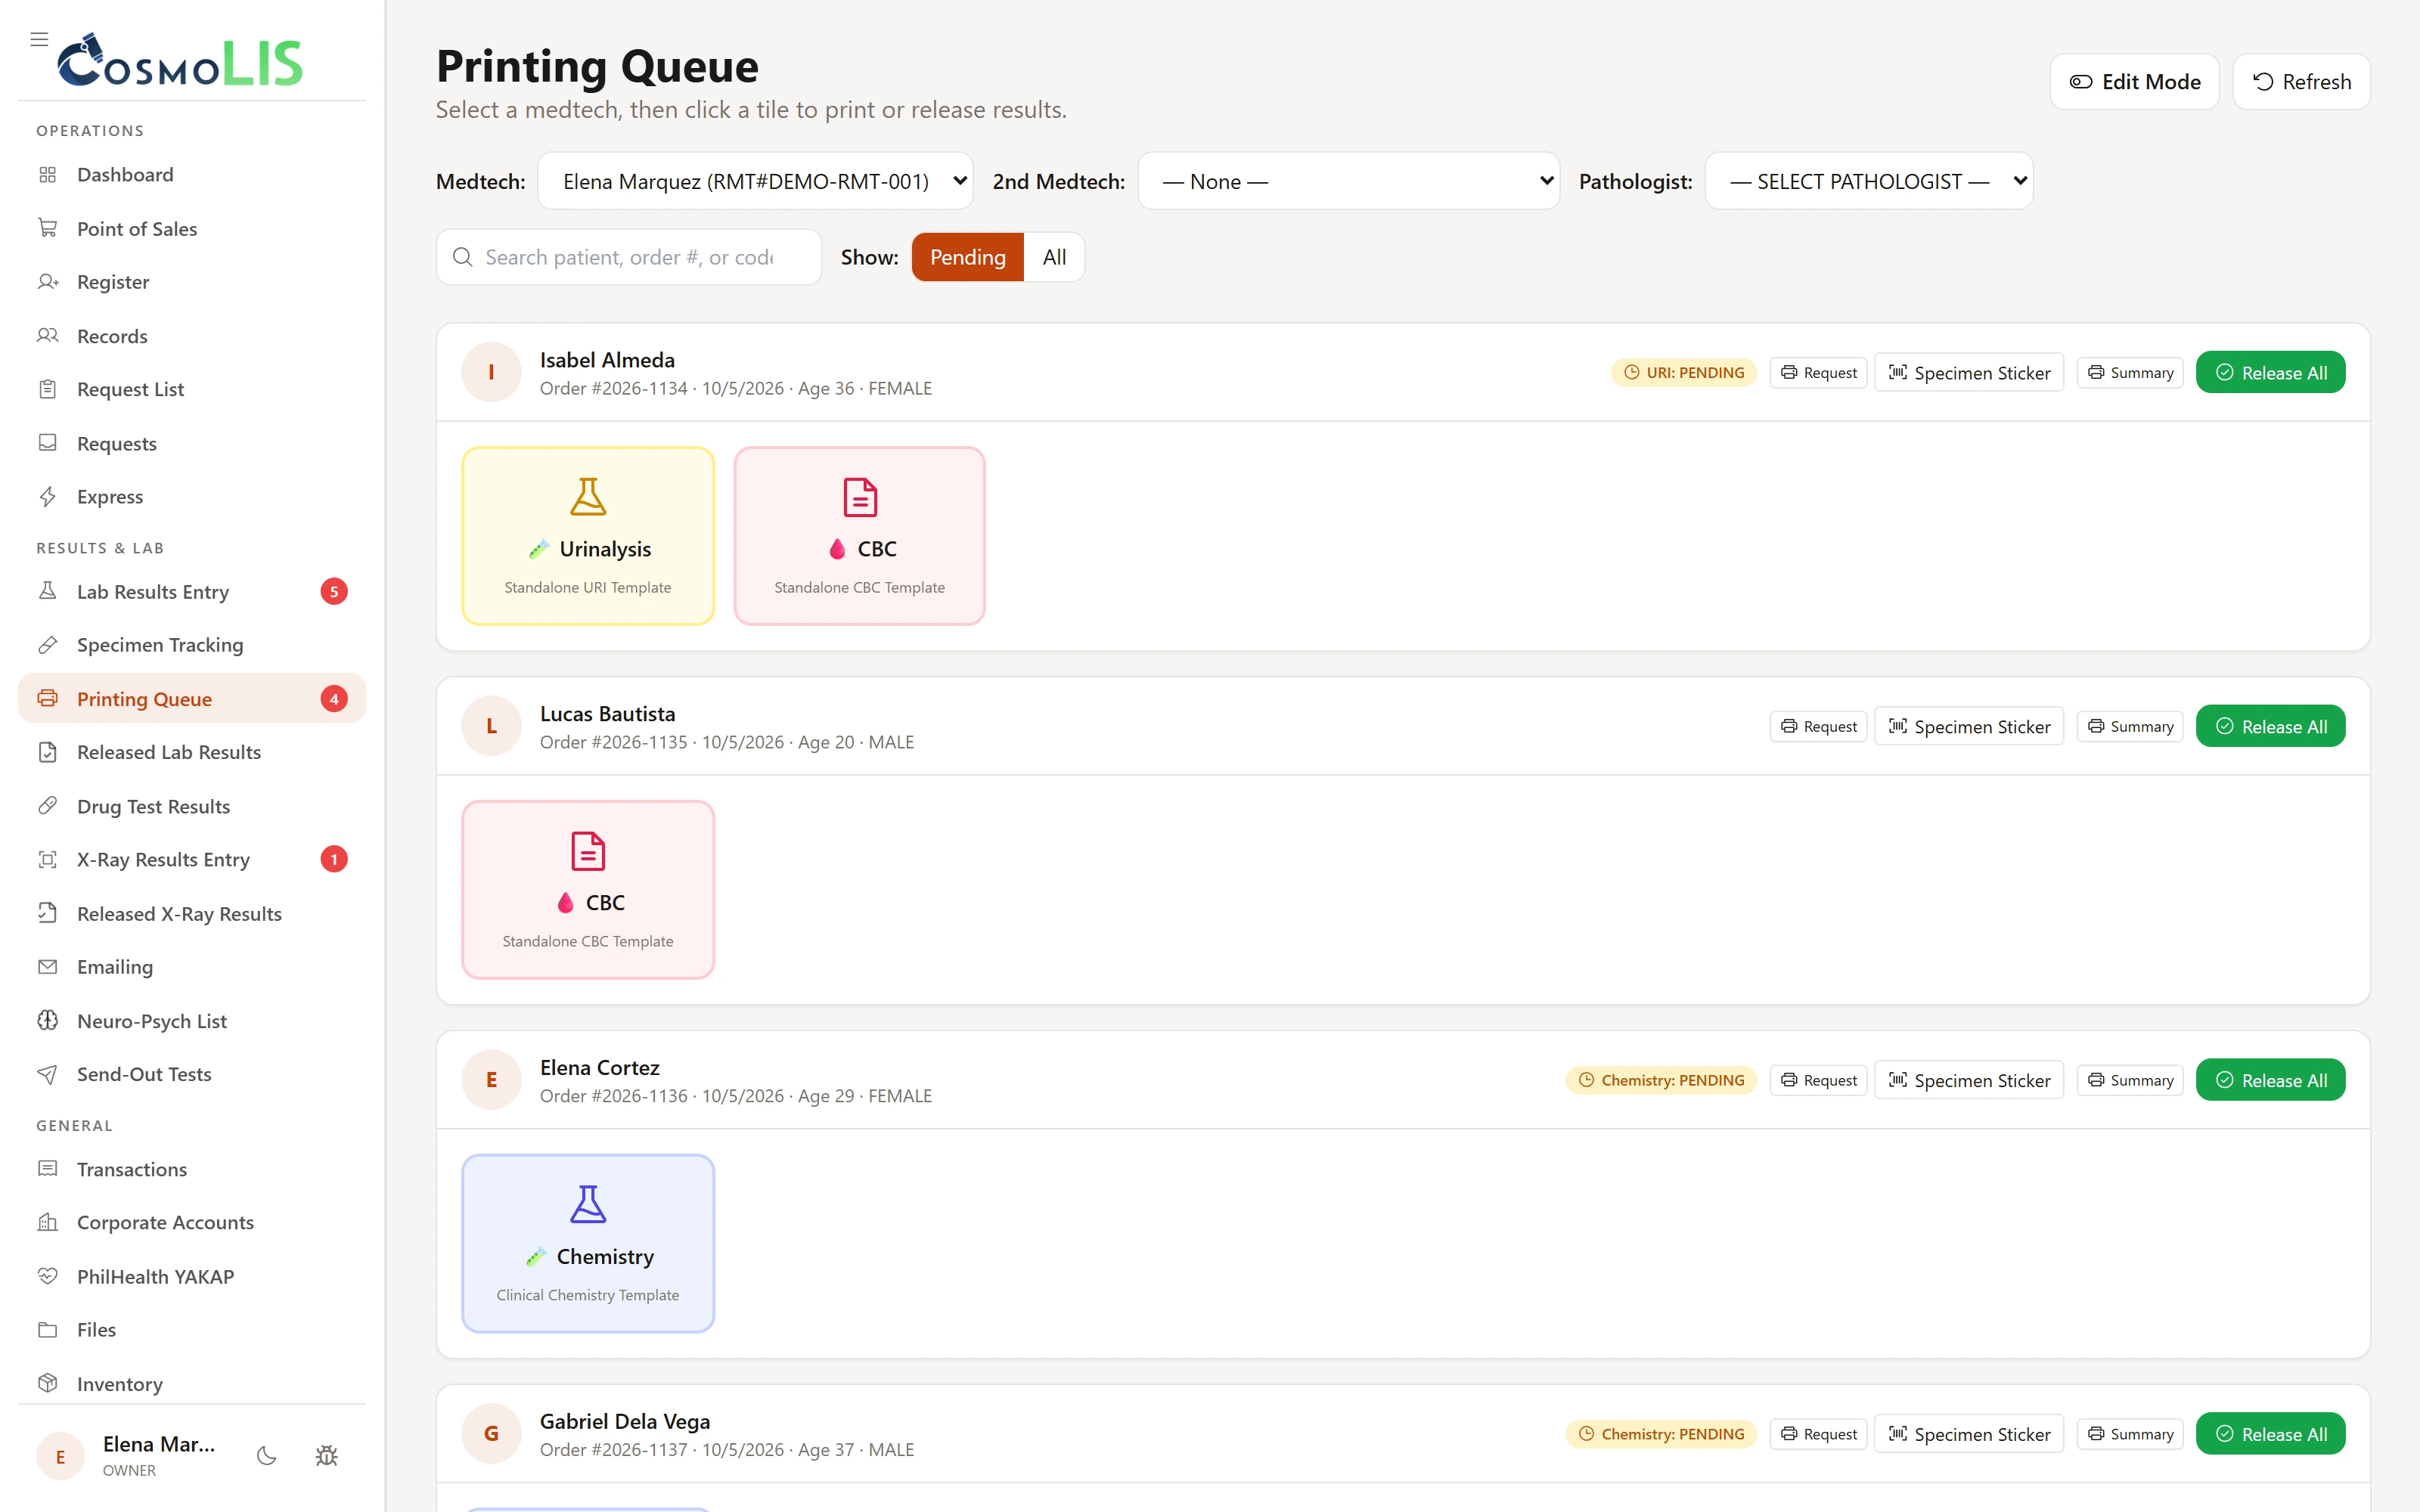
Task: Print Specimen Sticker for Elena Cortez
Action: coord(1969,1080)
